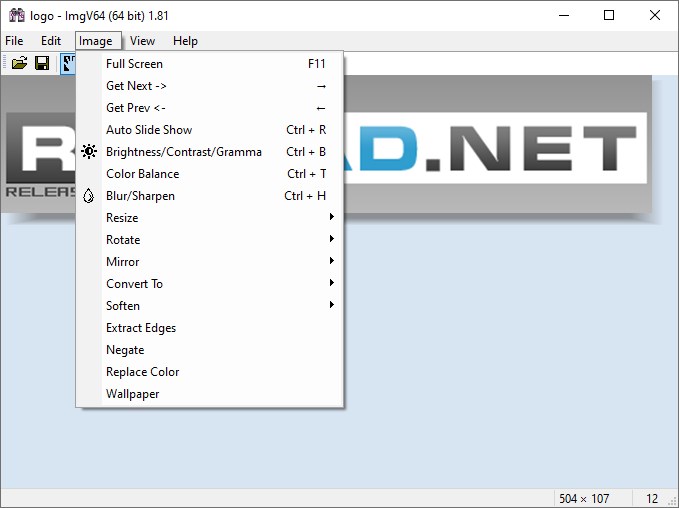Open the File menu
Image resolution: width=679 pixels, height=508 pixels.
(x=14, y=41)
